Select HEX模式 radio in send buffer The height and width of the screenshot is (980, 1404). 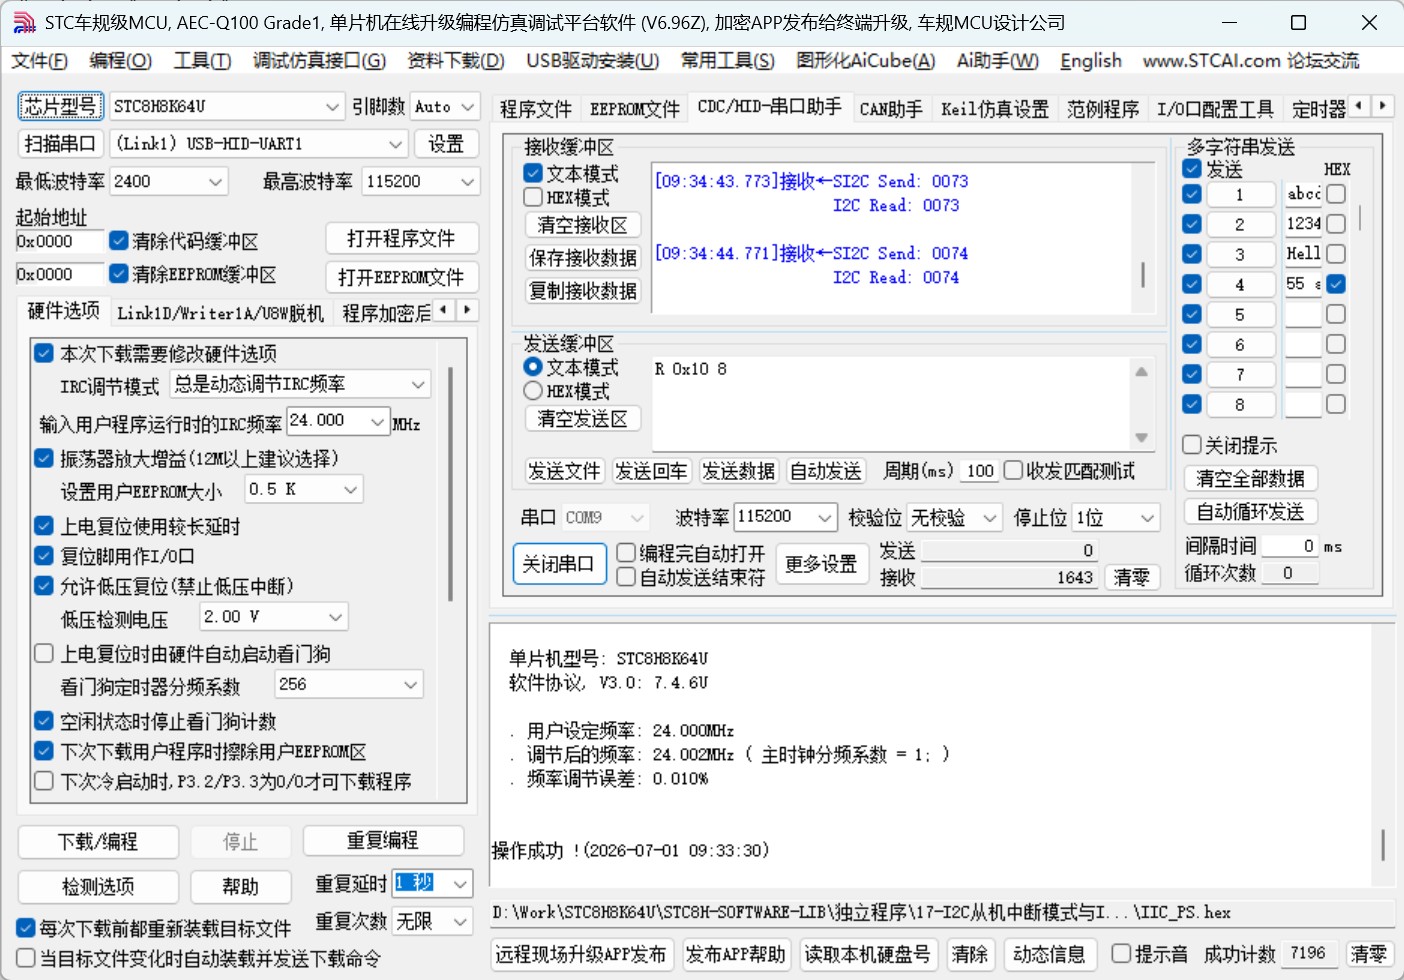point(533,391)
